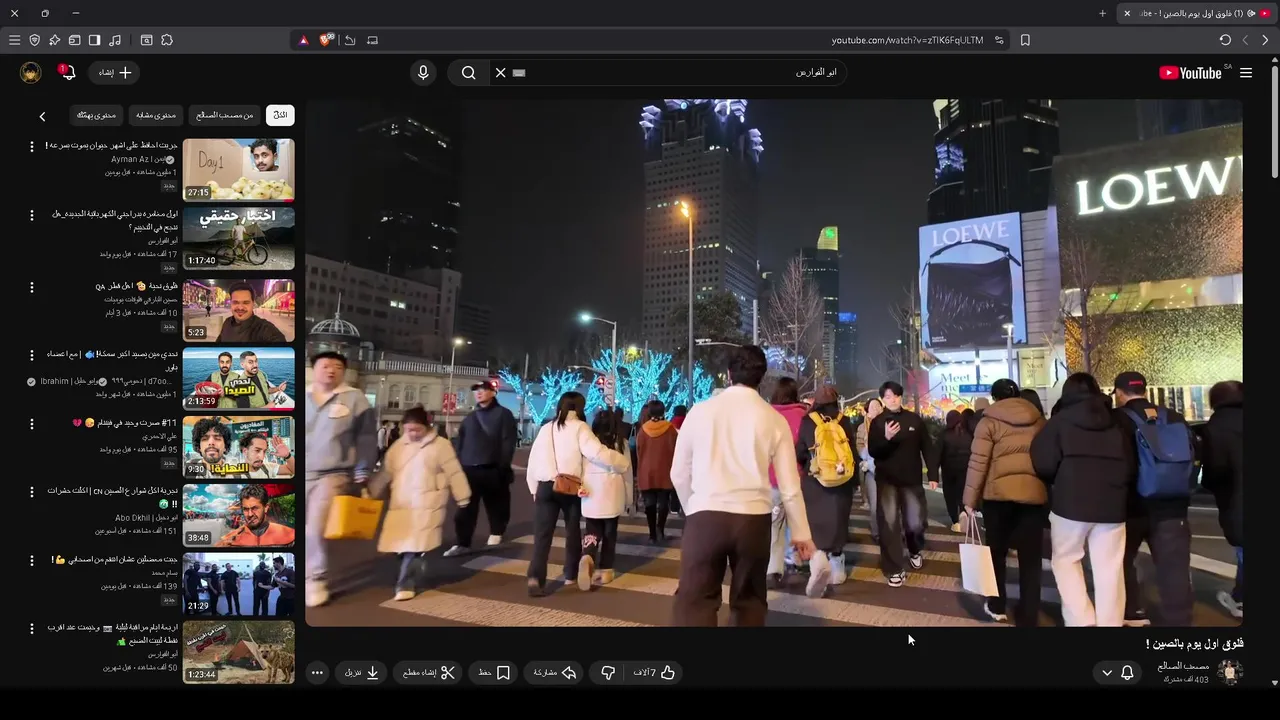Run search with the magnifier button
1280x720 pixels.
tap(468, 72)
